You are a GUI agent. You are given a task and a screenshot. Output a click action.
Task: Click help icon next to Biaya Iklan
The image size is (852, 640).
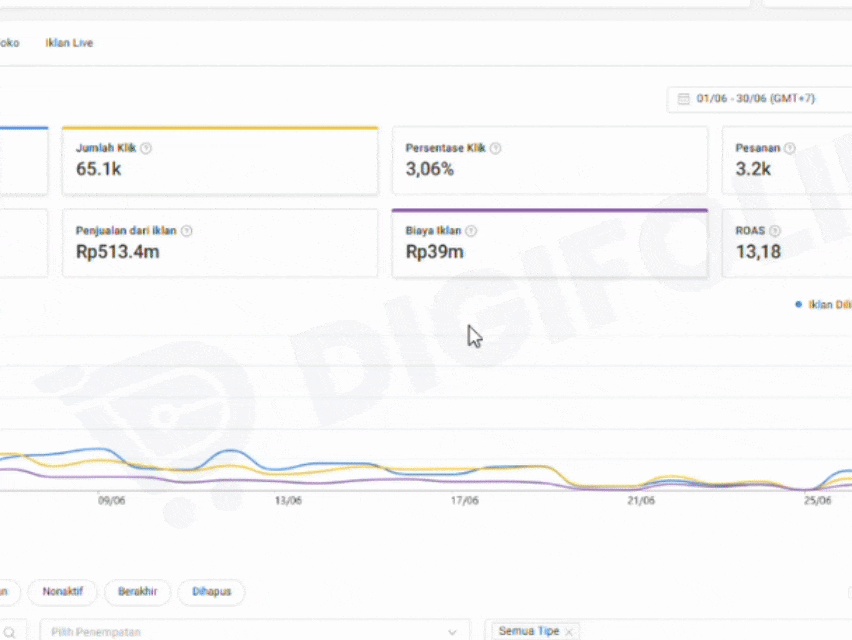pos(472,231)
